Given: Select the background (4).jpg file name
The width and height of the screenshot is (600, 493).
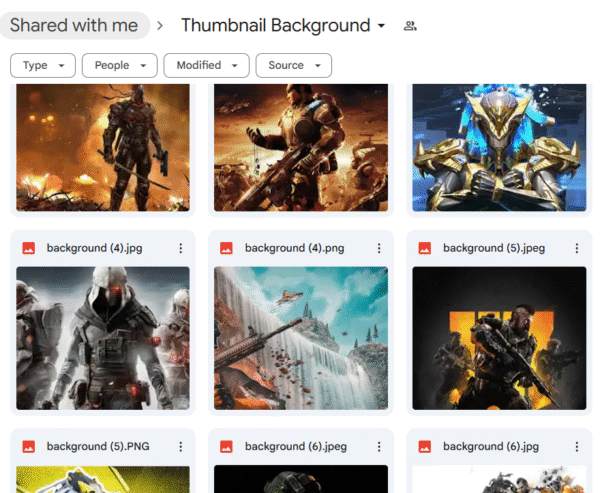Looking at the screenshot, I should 95,248.
